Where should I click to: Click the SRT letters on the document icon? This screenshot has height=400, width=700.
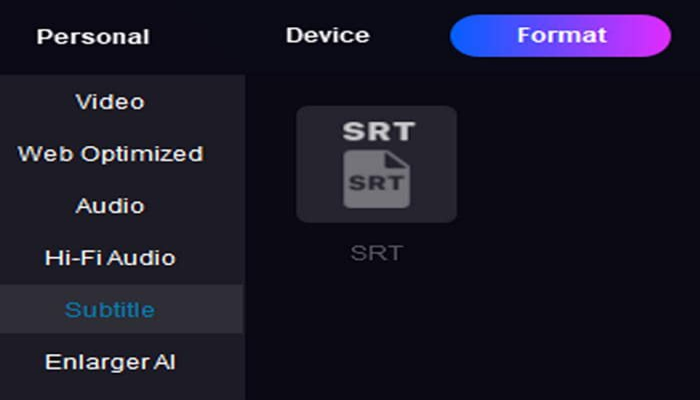[x=376, y=183]
